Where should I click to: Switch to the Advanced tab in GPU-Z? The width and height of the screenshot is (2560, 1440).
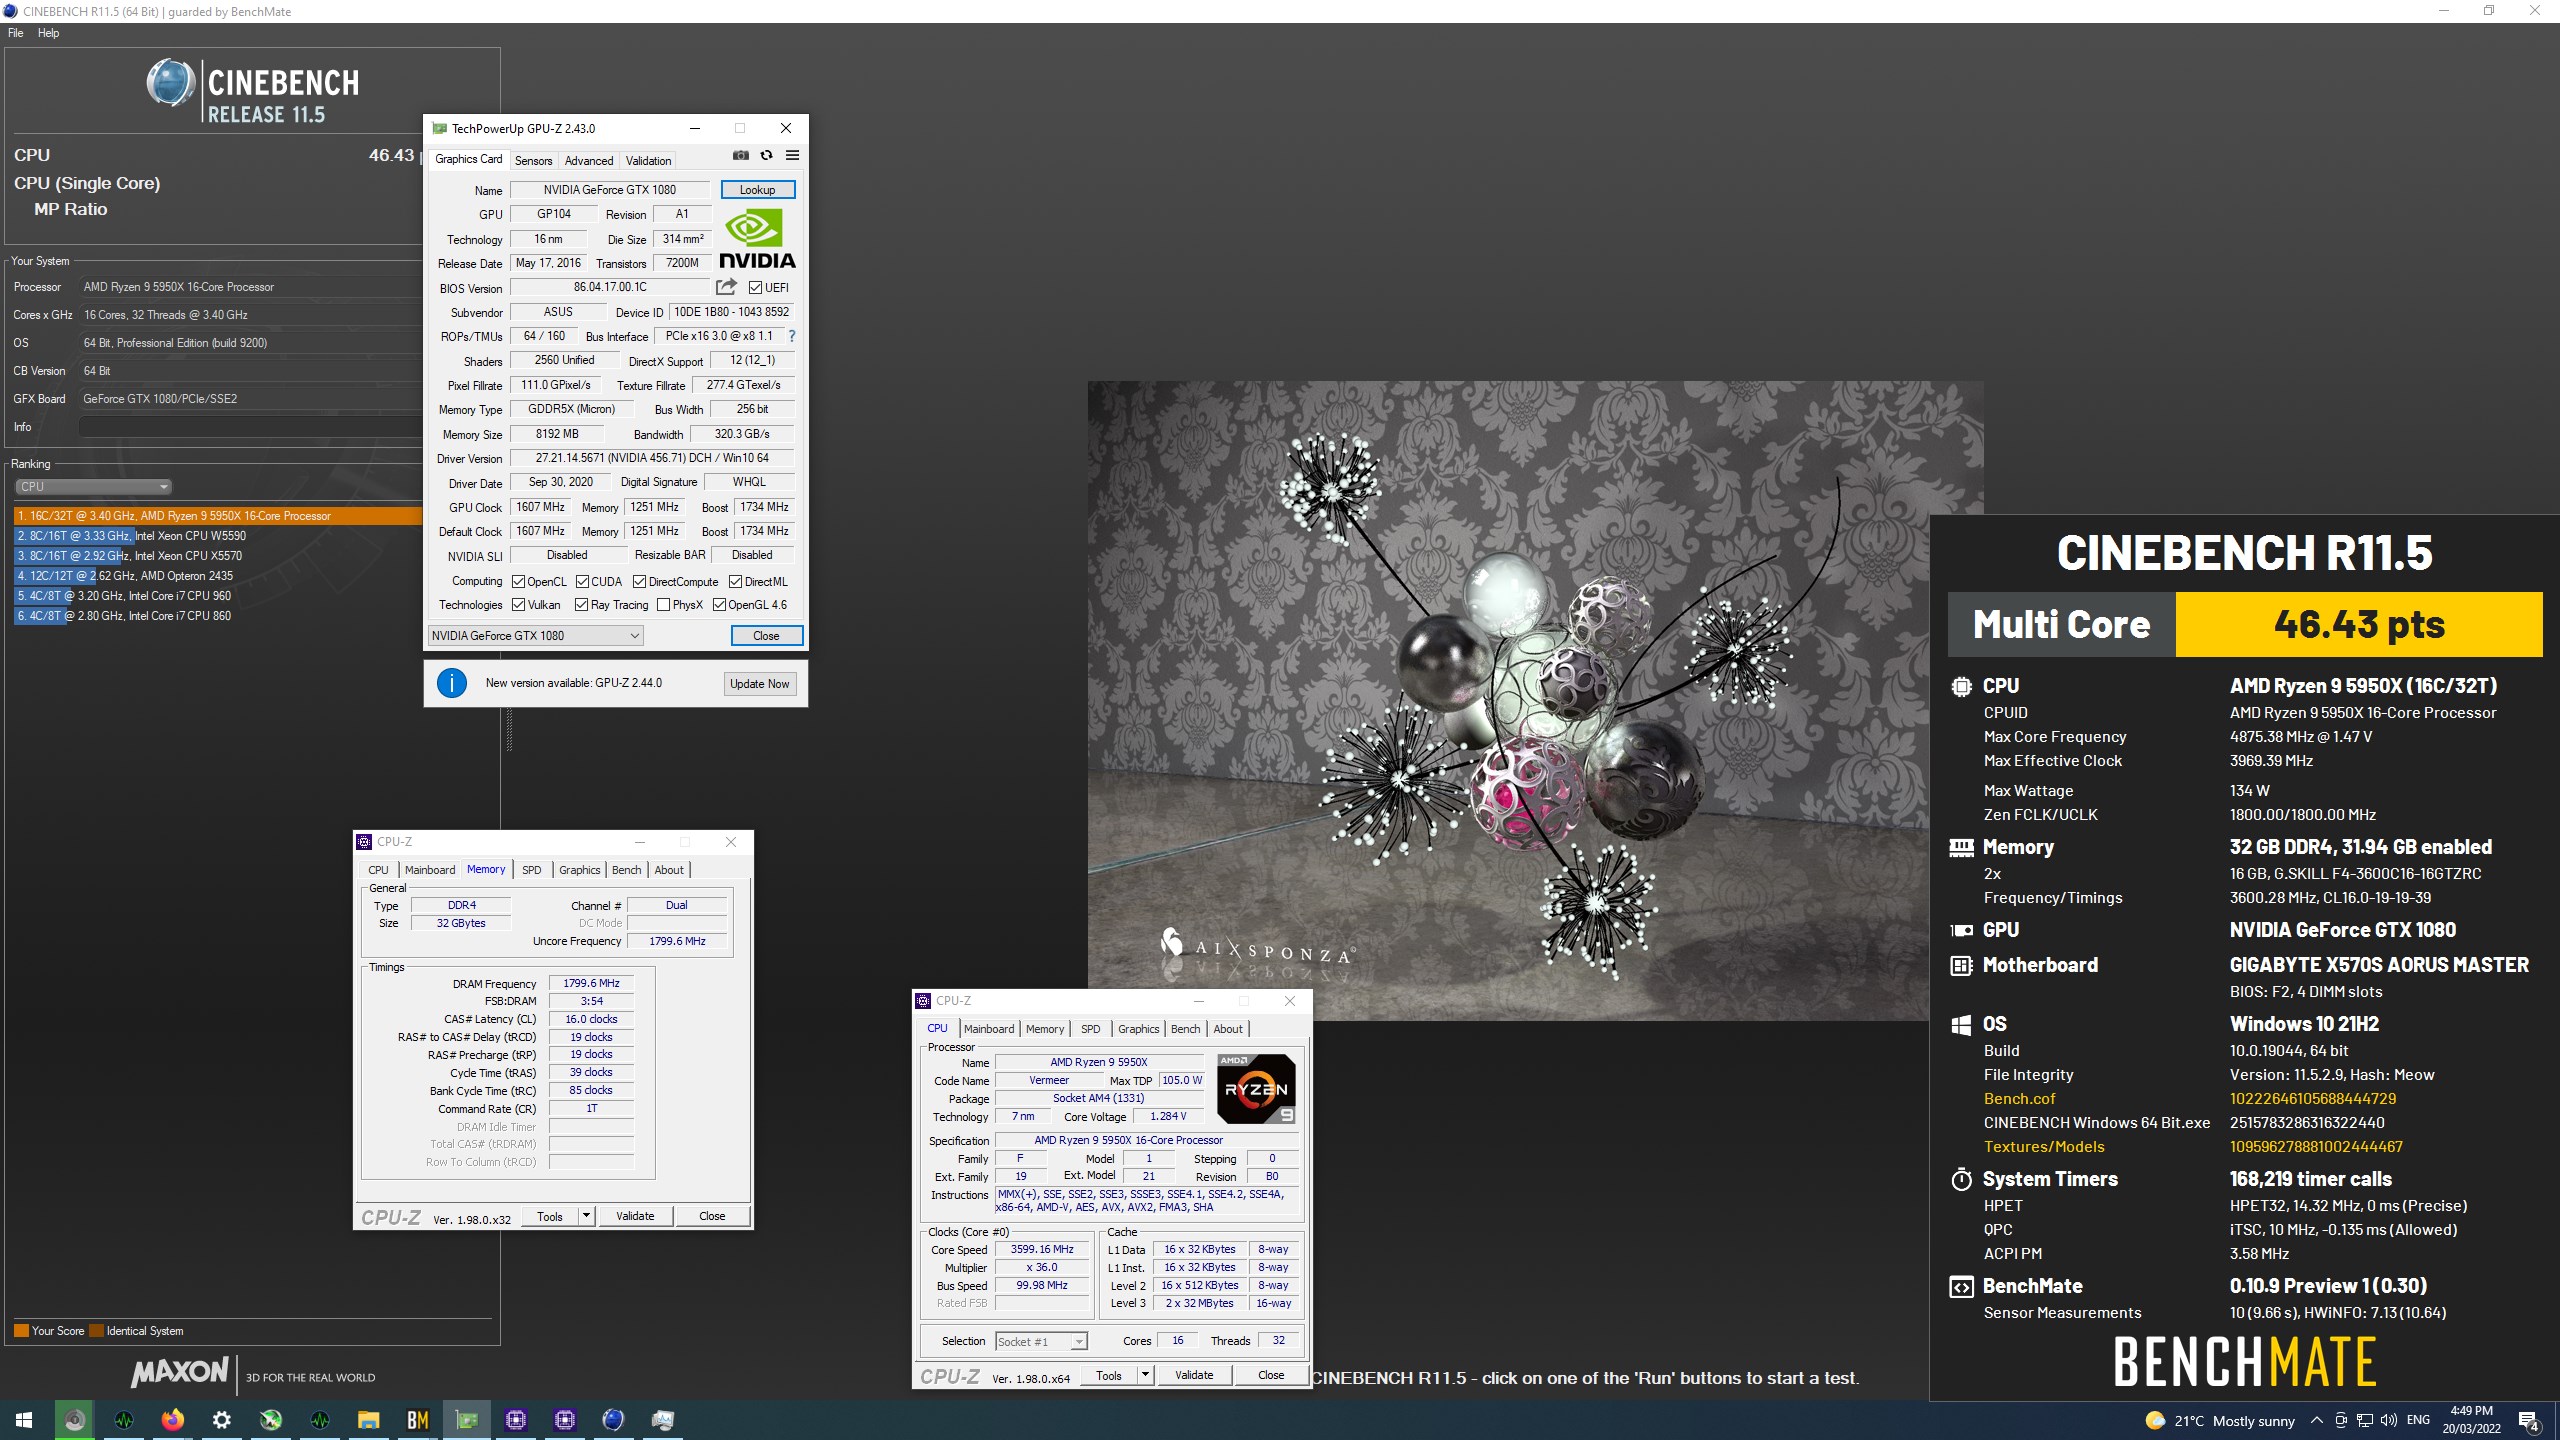(x=589, y=161)
